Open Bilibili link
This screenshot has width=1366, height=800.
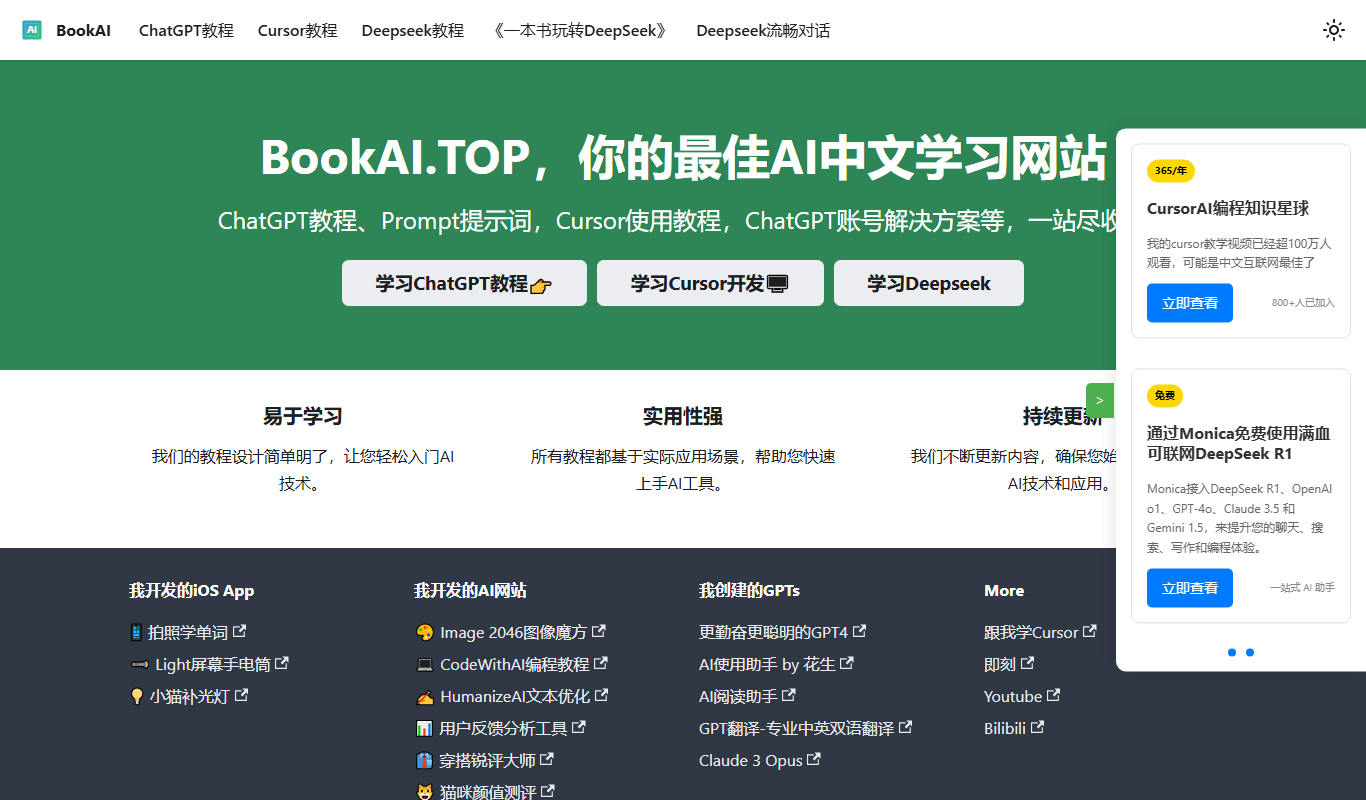tap(1014, 728)
